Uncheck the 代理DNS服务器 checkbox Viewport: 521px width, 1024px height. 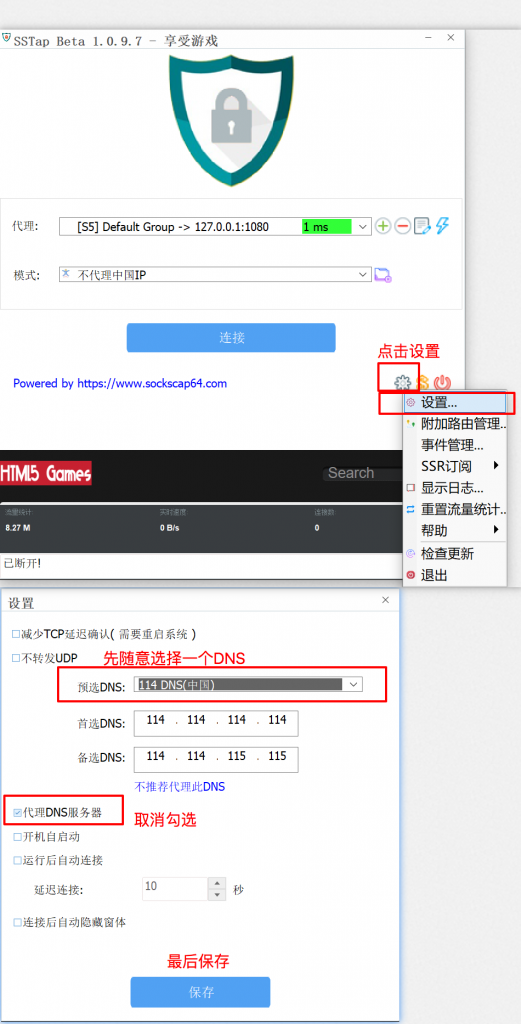17,814
